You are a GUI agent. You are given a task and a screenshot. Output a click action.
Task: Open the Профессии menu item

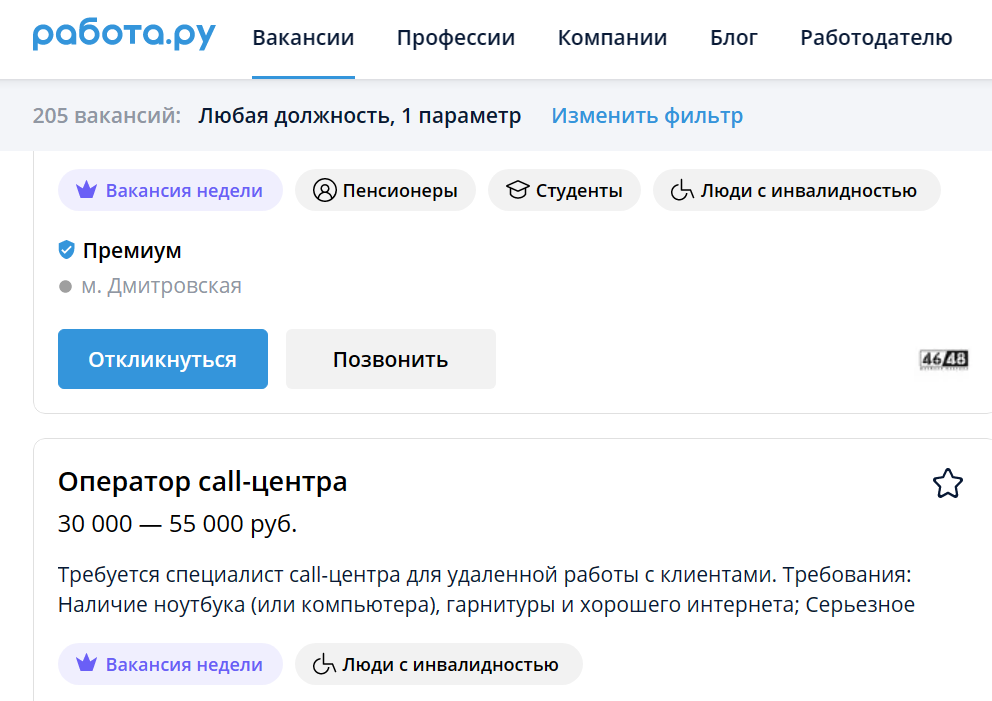coord(456,38)
